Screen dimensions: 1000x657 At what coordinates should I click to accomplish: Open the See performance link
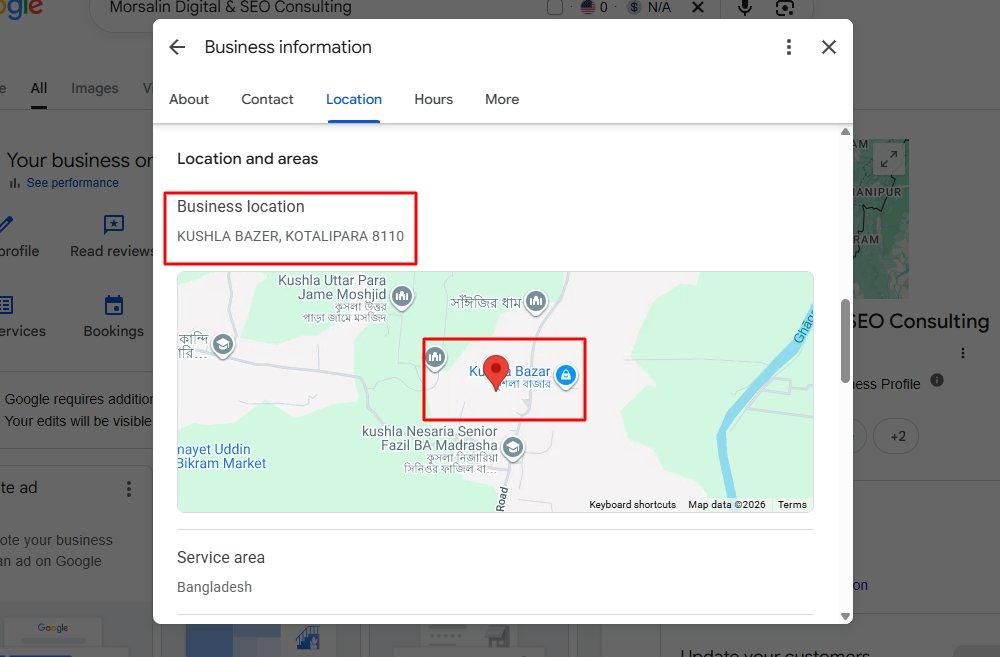point(73,182)
